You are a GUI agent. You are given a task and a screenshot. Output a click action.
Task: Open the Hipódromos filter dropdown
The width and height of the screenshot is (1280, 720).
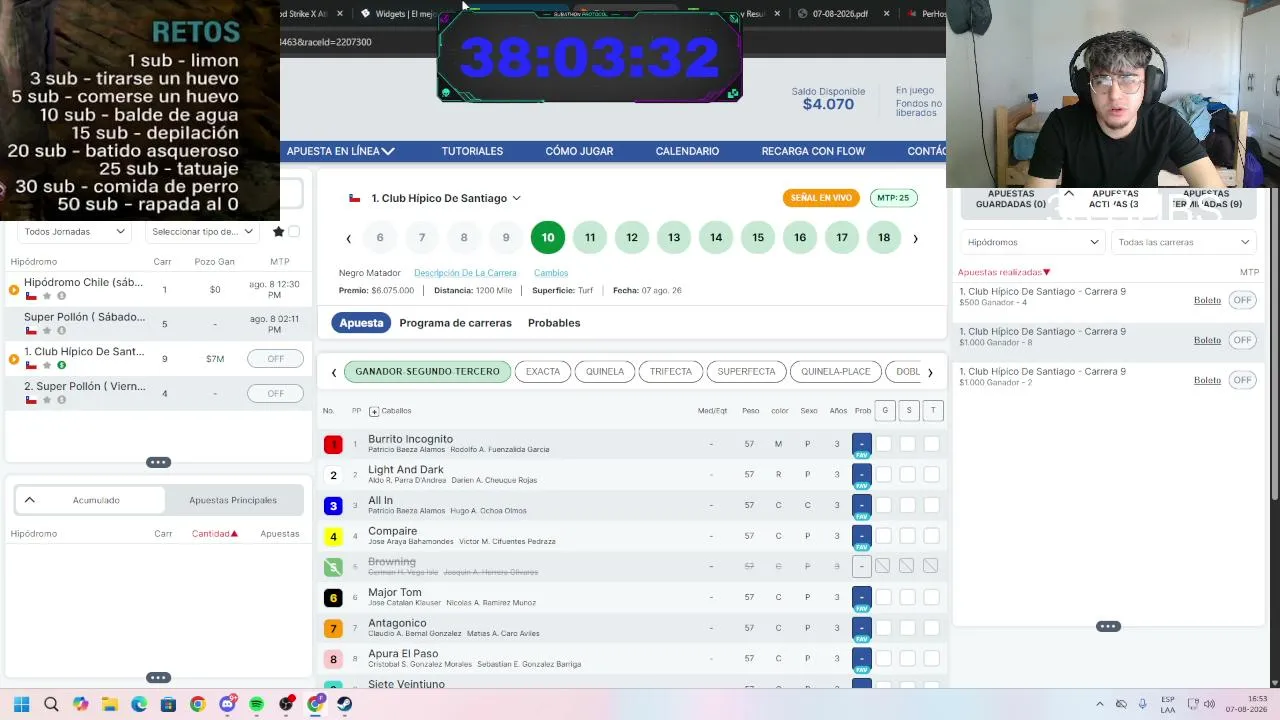coord(1031,242)
